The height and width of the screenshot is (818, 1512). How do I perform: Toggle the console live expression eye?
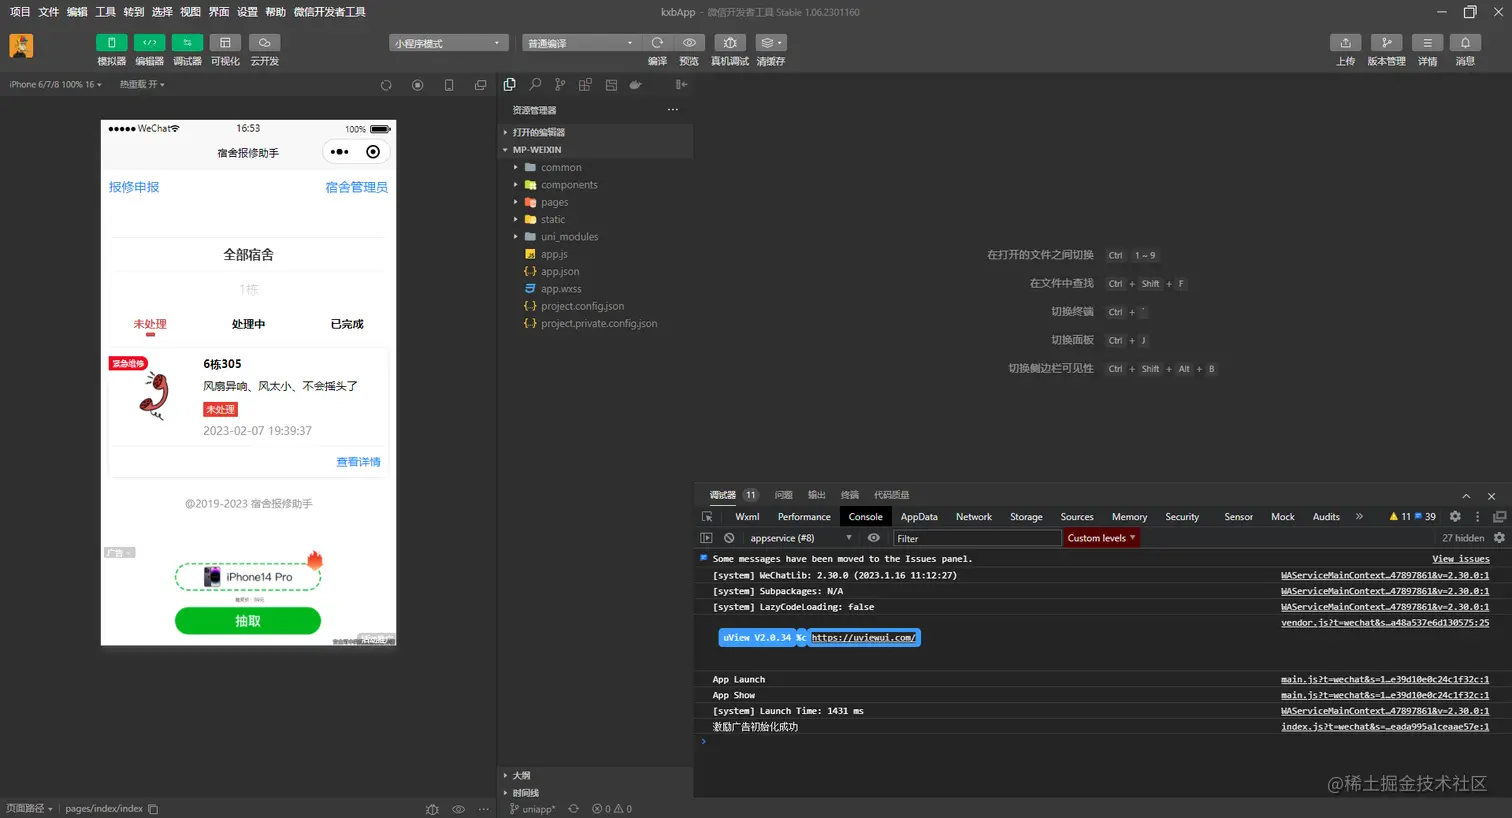pyautogui.click(x=874, y=538)
